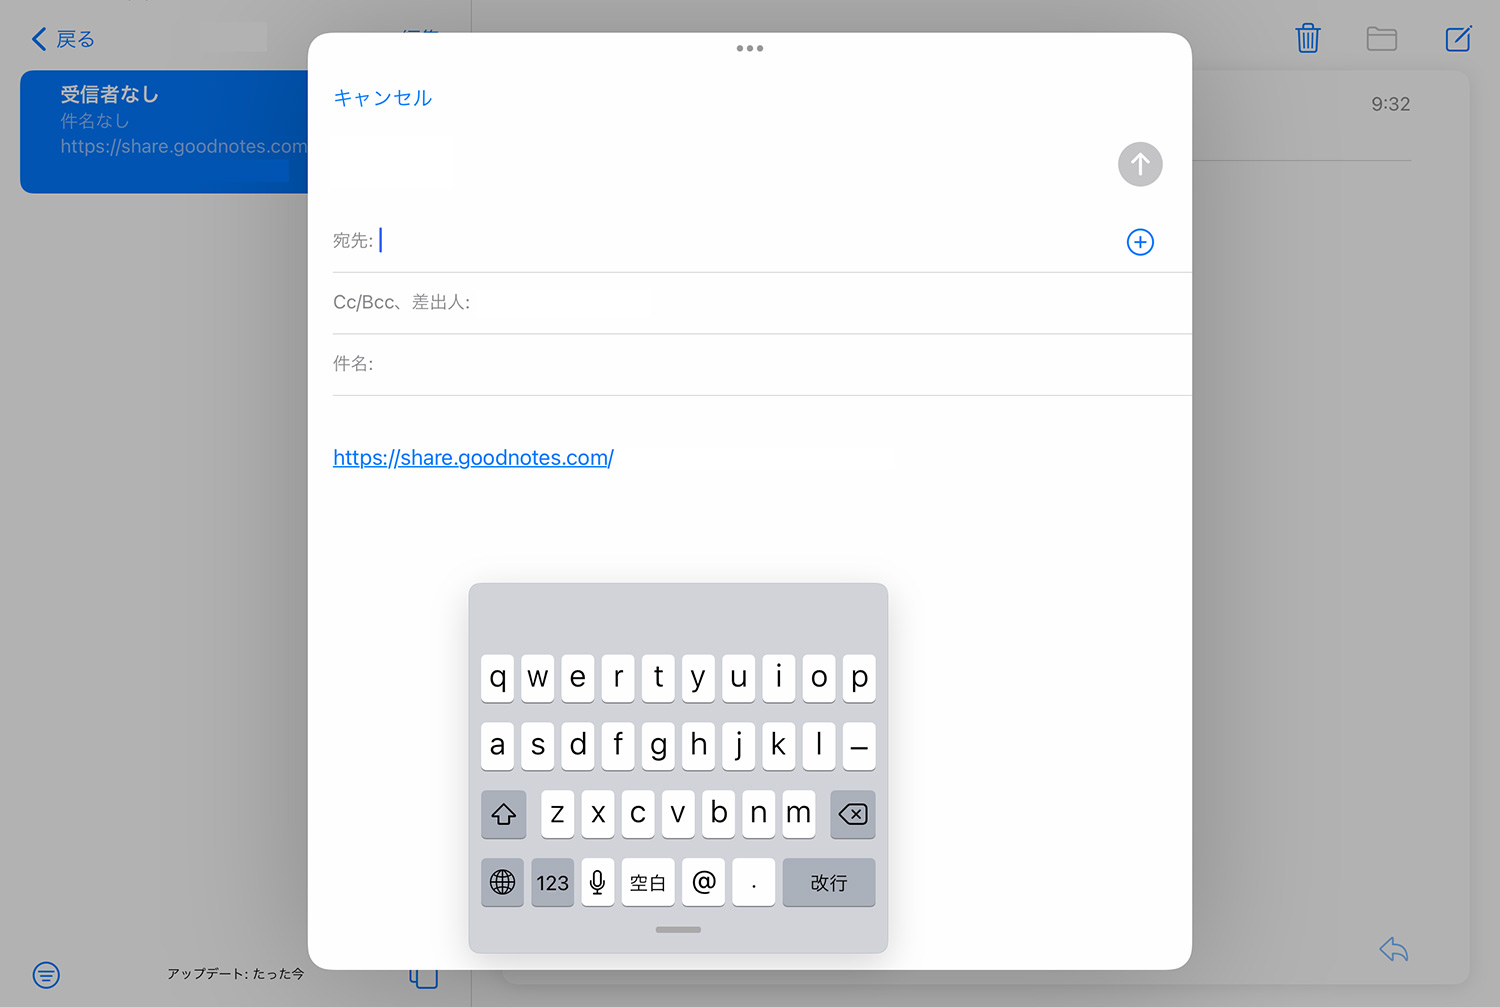Go back with 戻る button

63,39
